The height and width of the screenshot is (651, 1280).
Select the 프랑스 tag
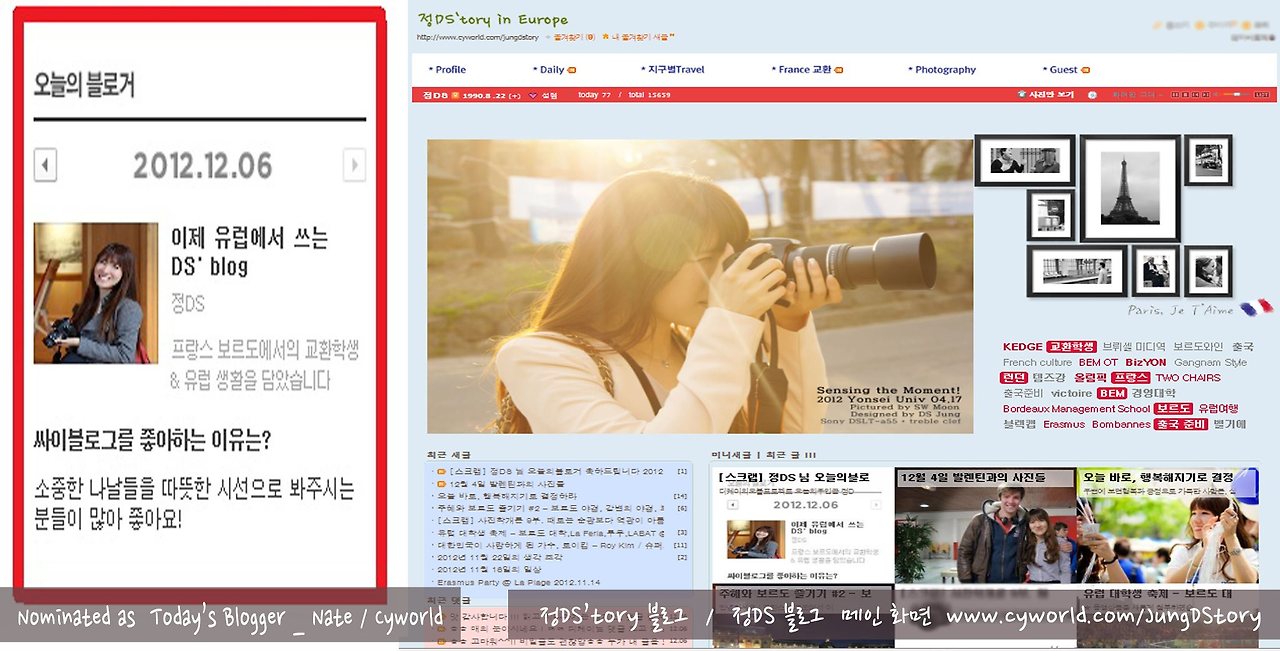click(1130, 378)
